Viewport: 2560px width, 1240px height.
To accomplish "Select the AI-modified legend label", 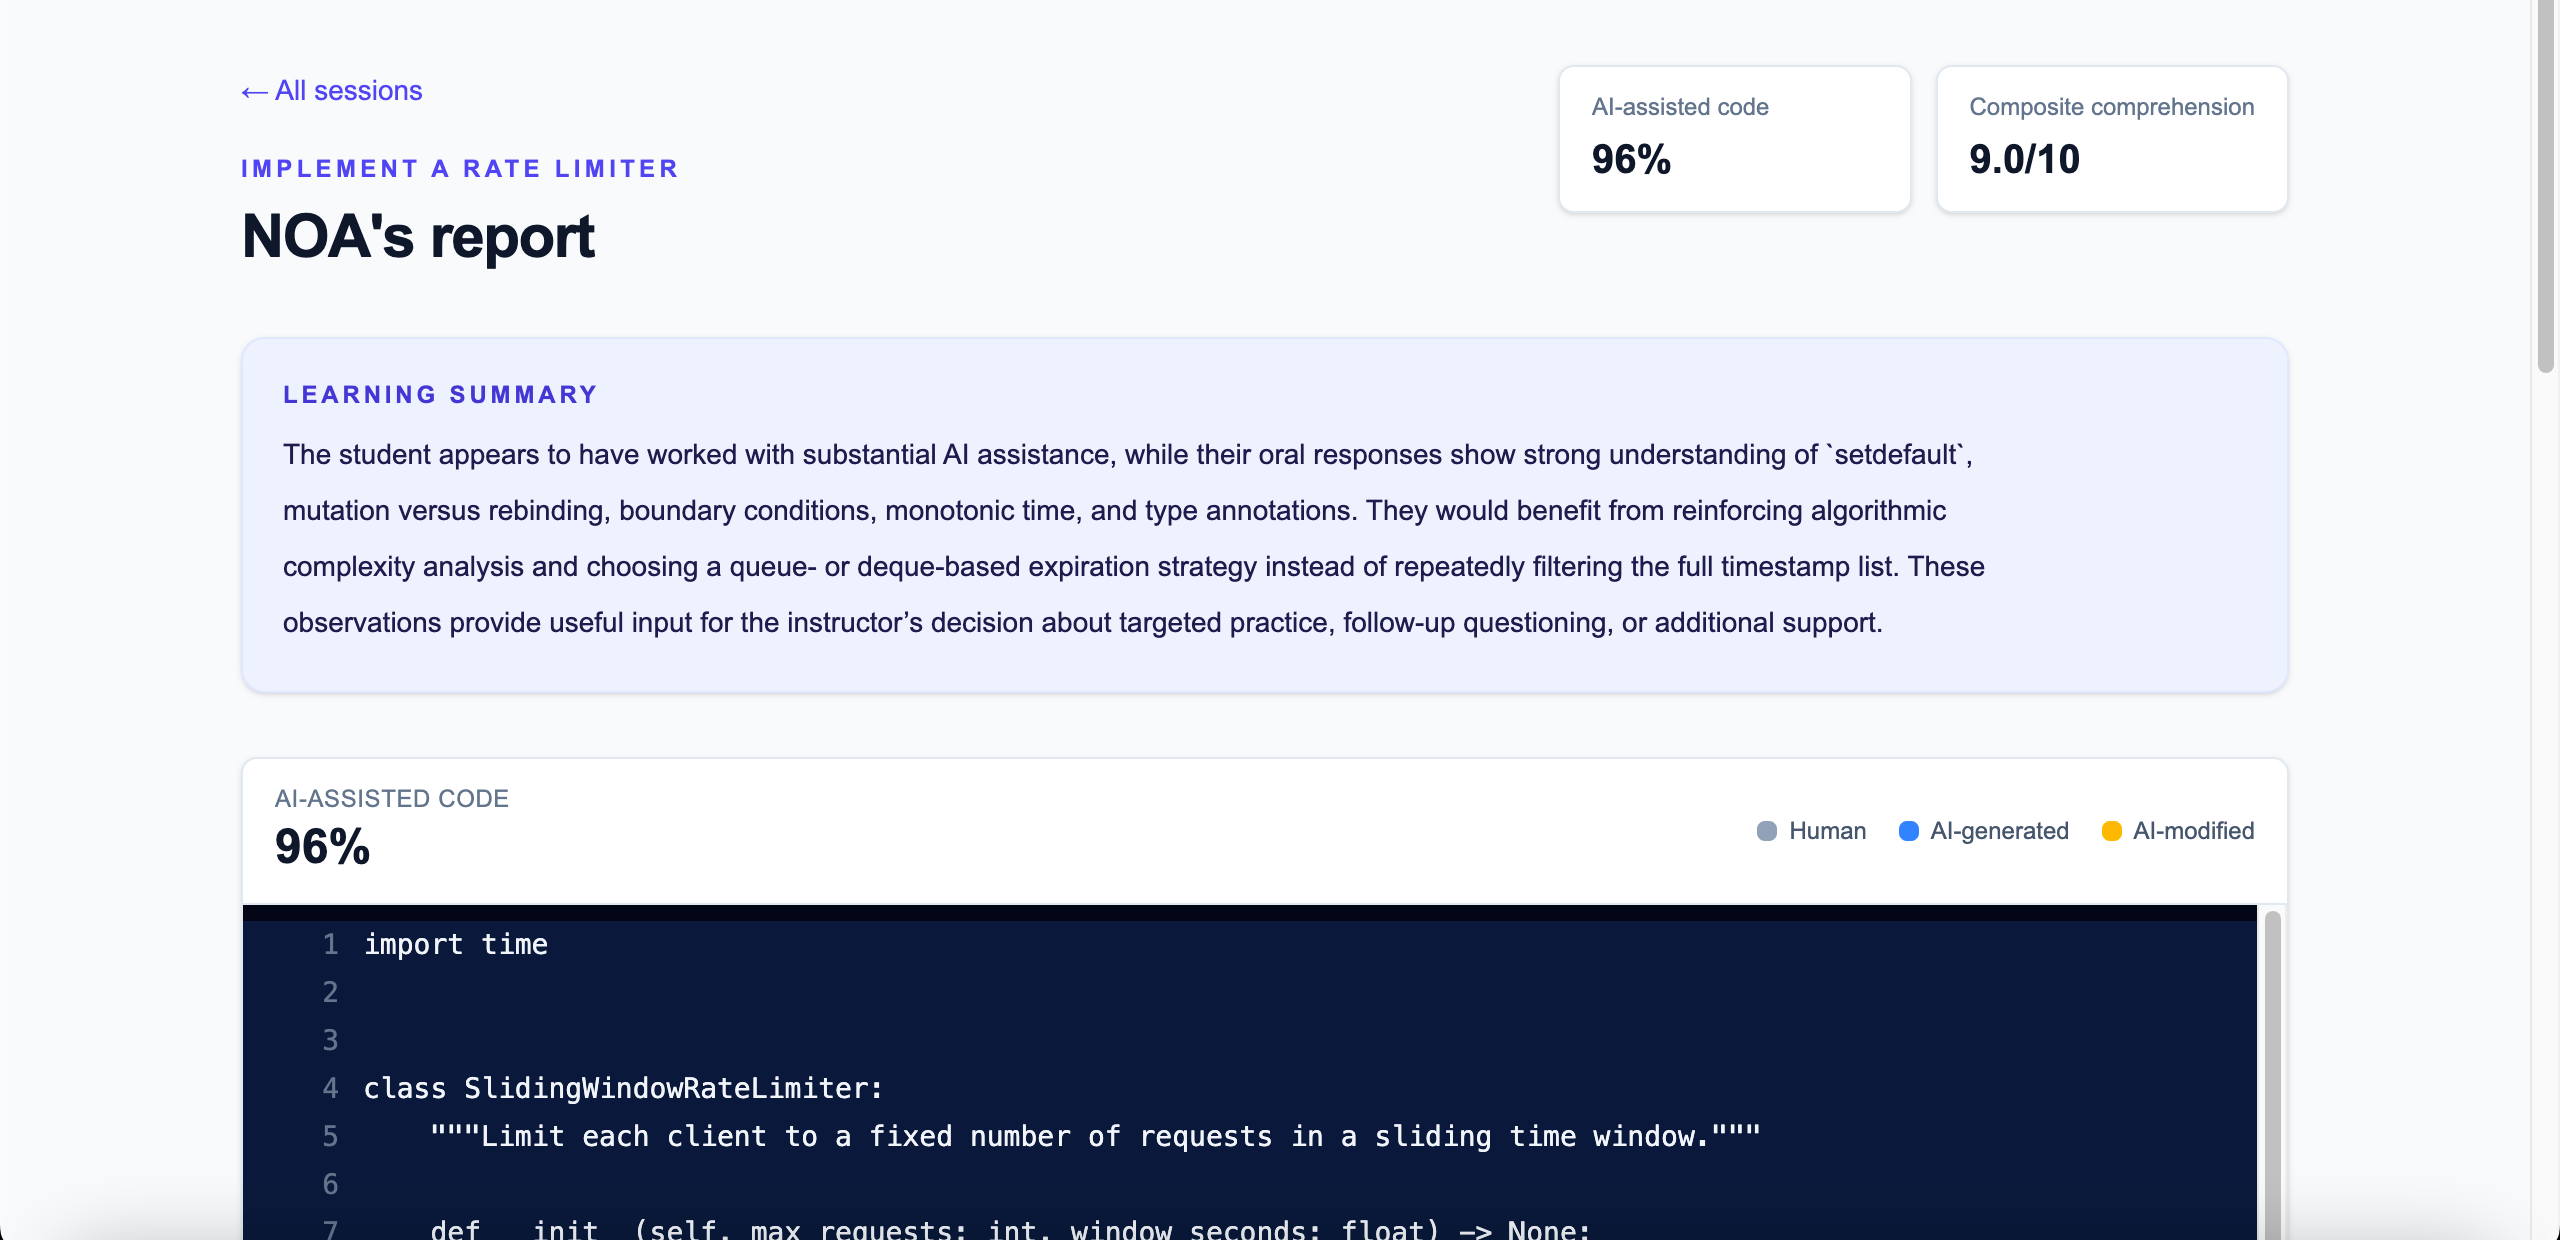I will coord(2193,831).
